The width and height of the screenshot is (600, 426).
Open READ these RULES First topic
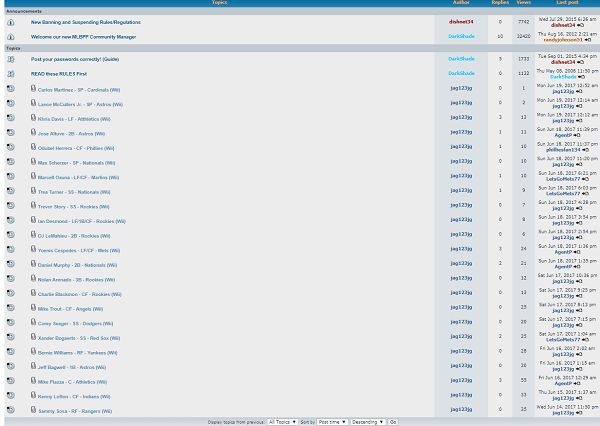[x=59, y=74]
